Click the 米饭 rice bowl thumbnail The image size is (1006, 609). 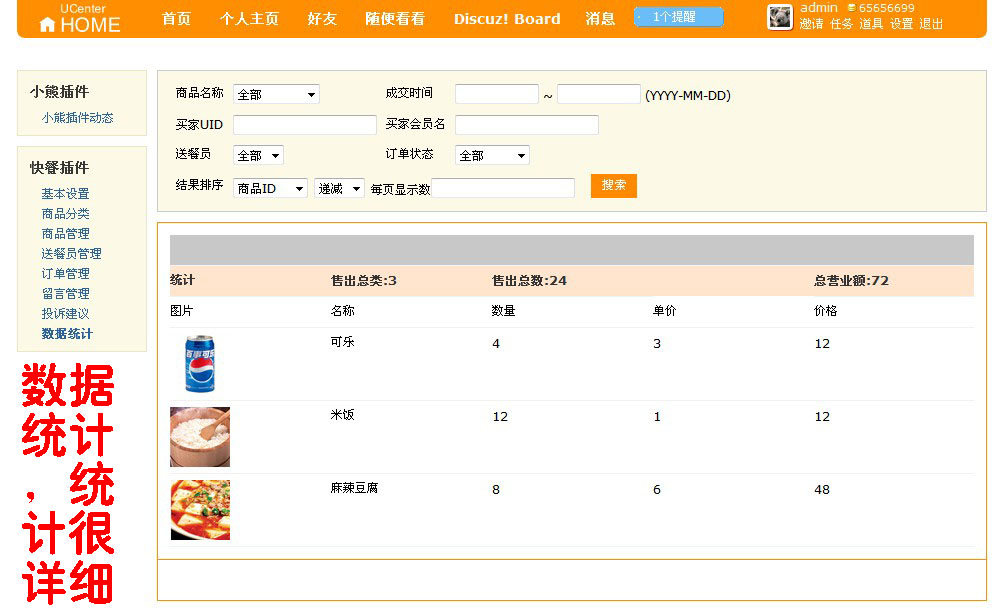200,436
